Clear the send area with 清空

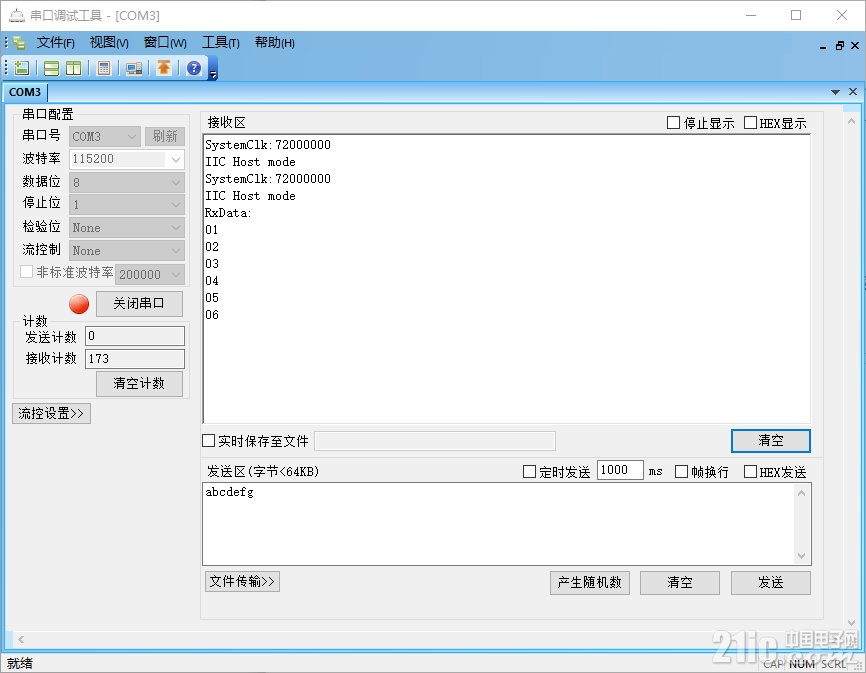(x=680, y=582)
